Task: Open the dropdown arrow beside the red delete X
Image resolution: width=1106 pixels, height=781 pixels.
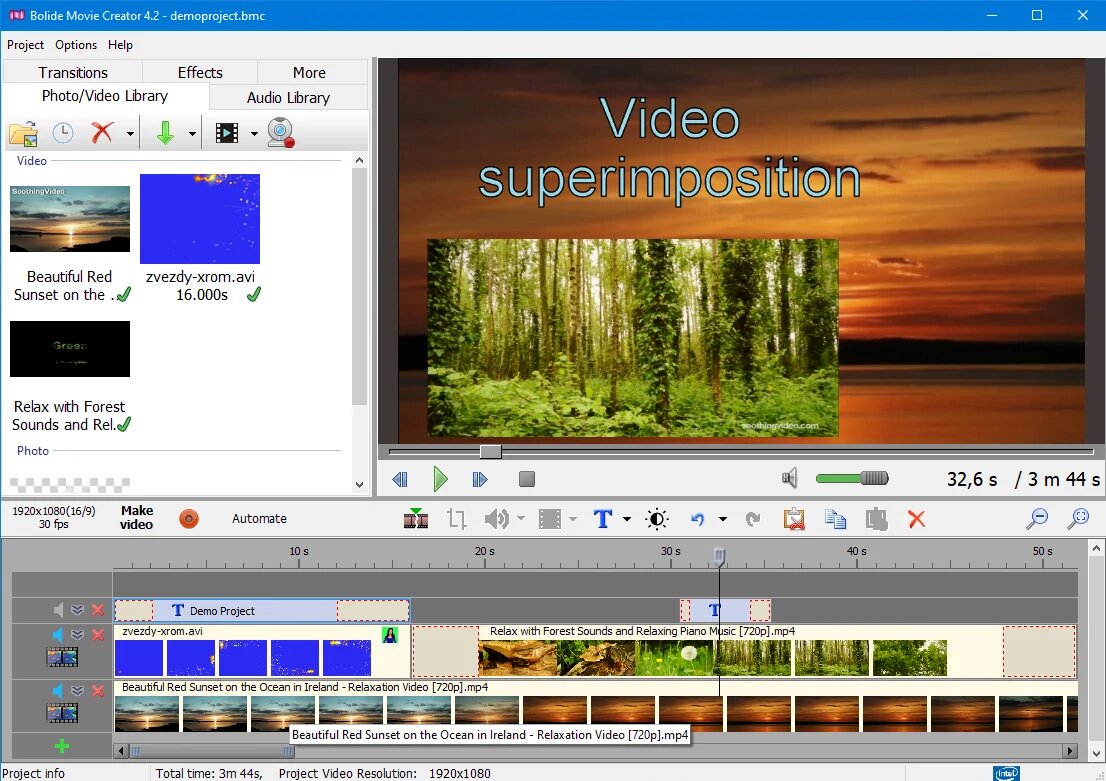Action: (129, 133)
